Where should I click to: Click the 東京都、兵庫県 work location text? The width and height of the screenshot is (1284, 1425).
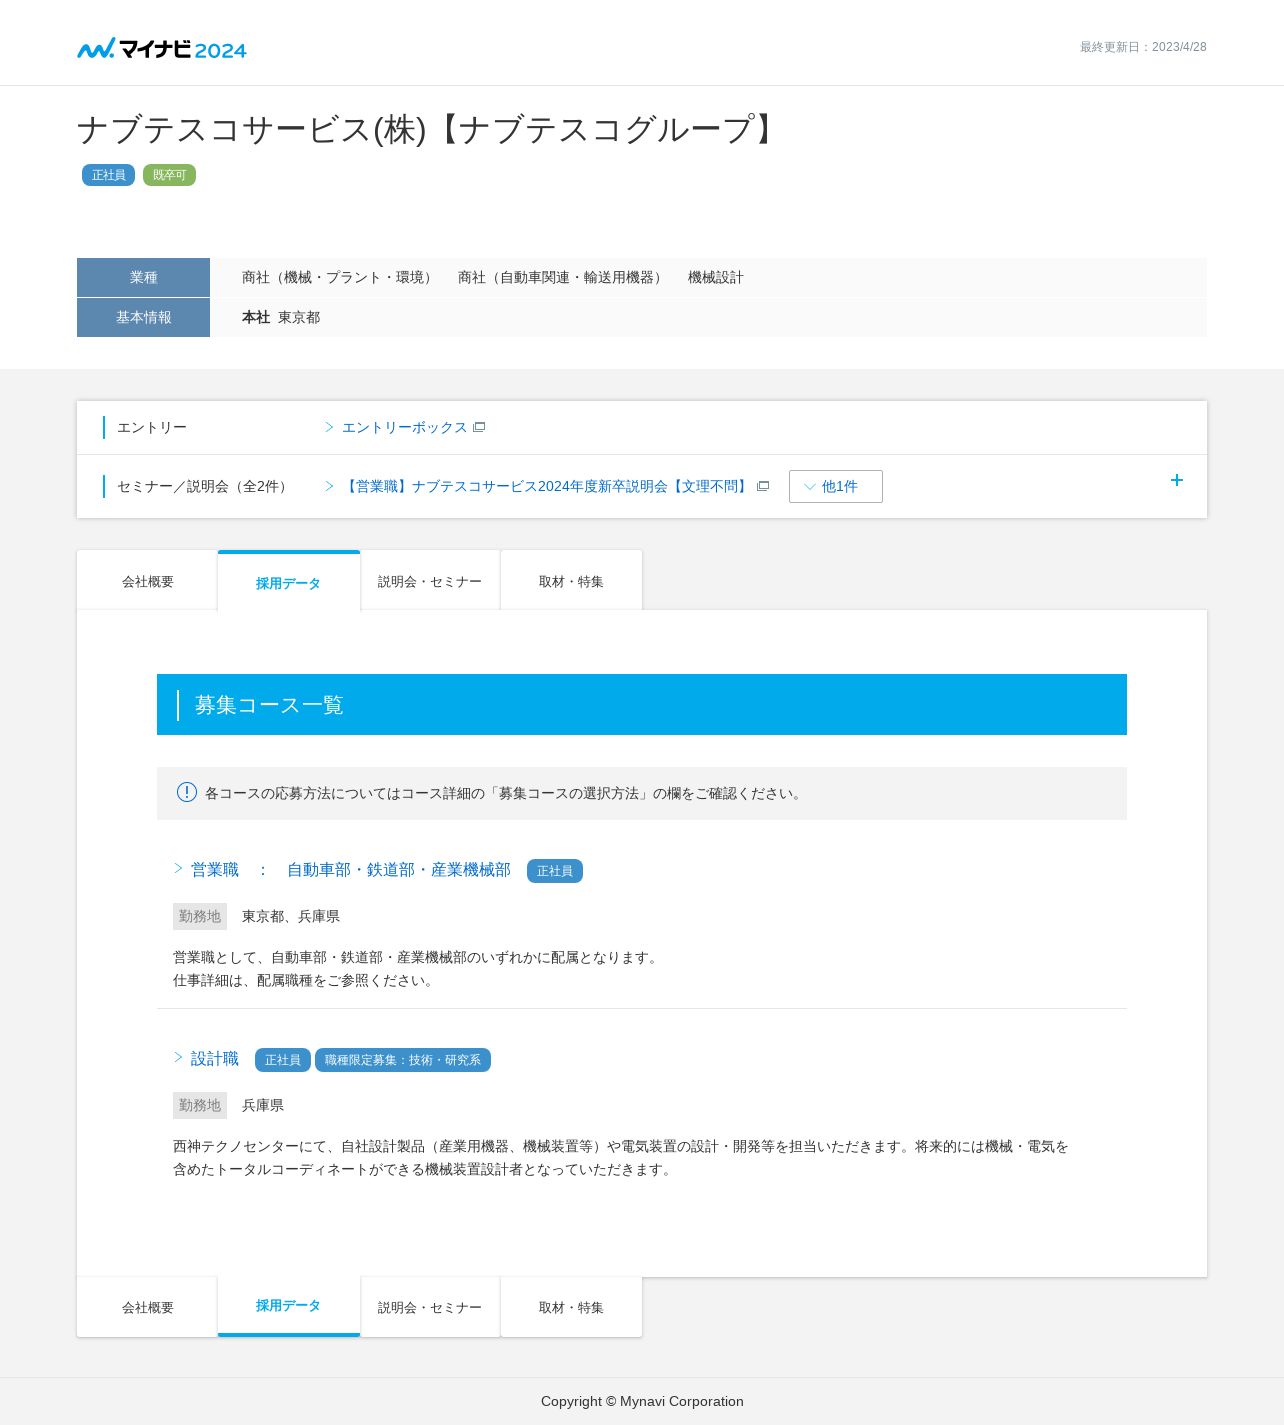point(291,916)
